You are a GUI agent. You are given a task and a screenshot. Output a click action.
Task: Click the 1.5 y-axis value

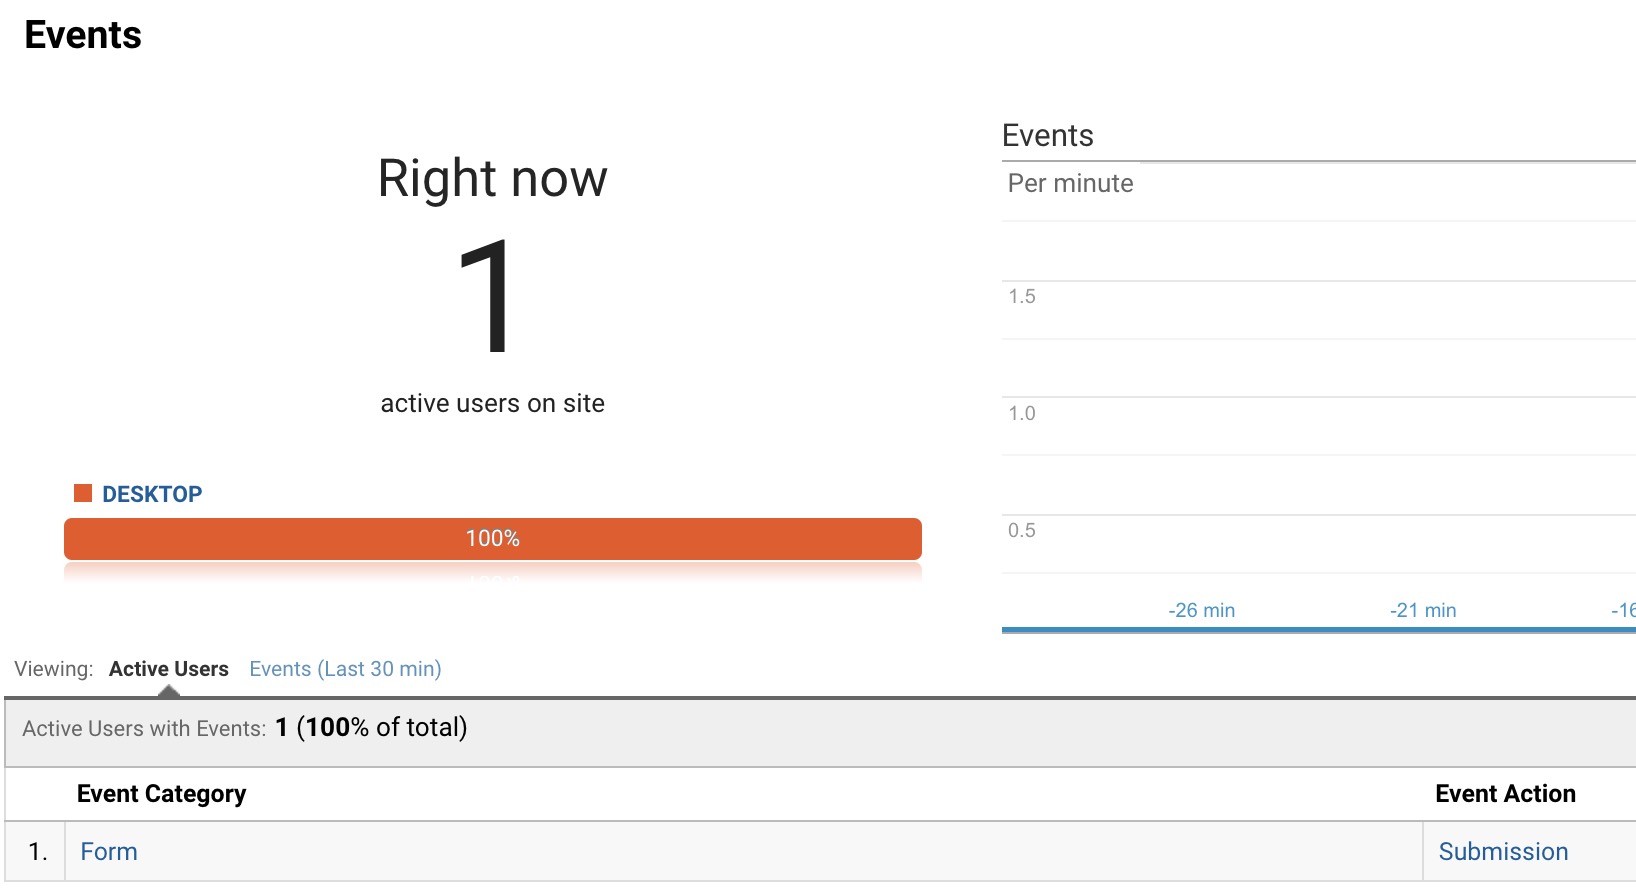pyautogui.click(x=1021, y=297)
